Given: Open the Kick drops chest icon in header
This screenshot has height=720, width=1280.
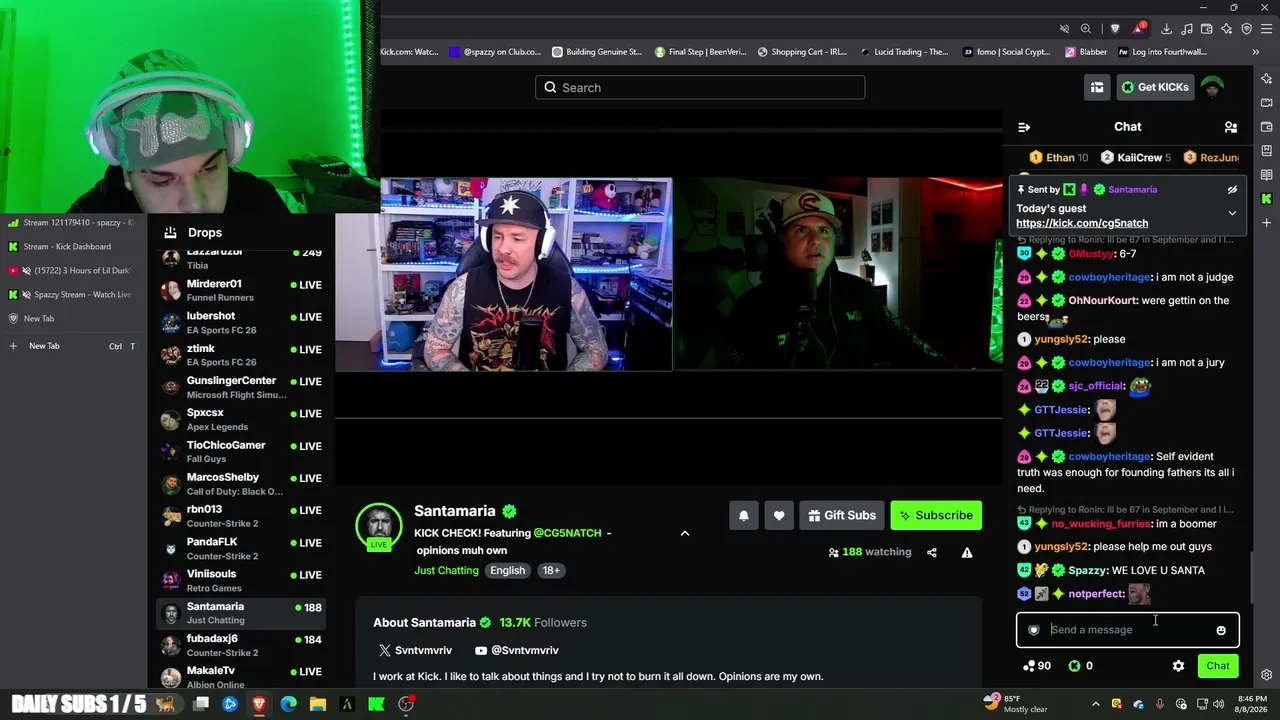Looking at the screenshot, I should (x=1097, y=87).
